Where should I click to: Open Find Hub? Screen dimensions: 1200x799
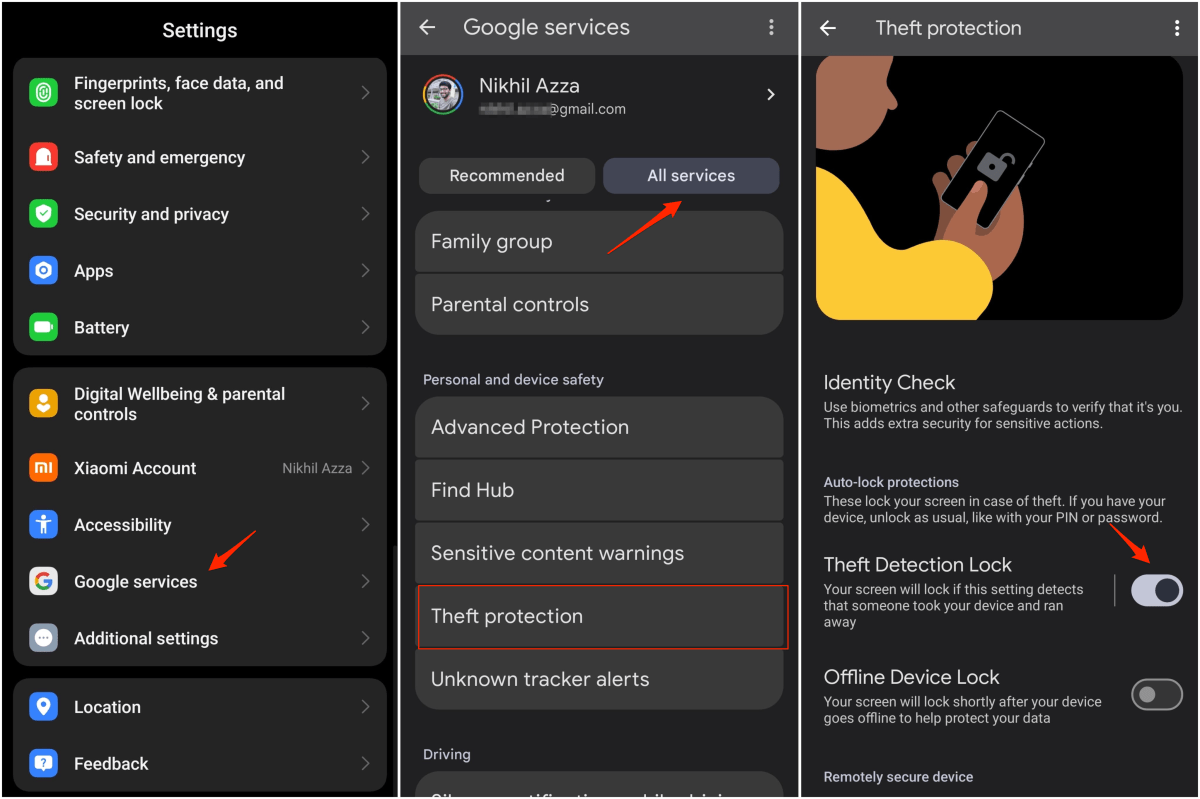tap(599, 490)
